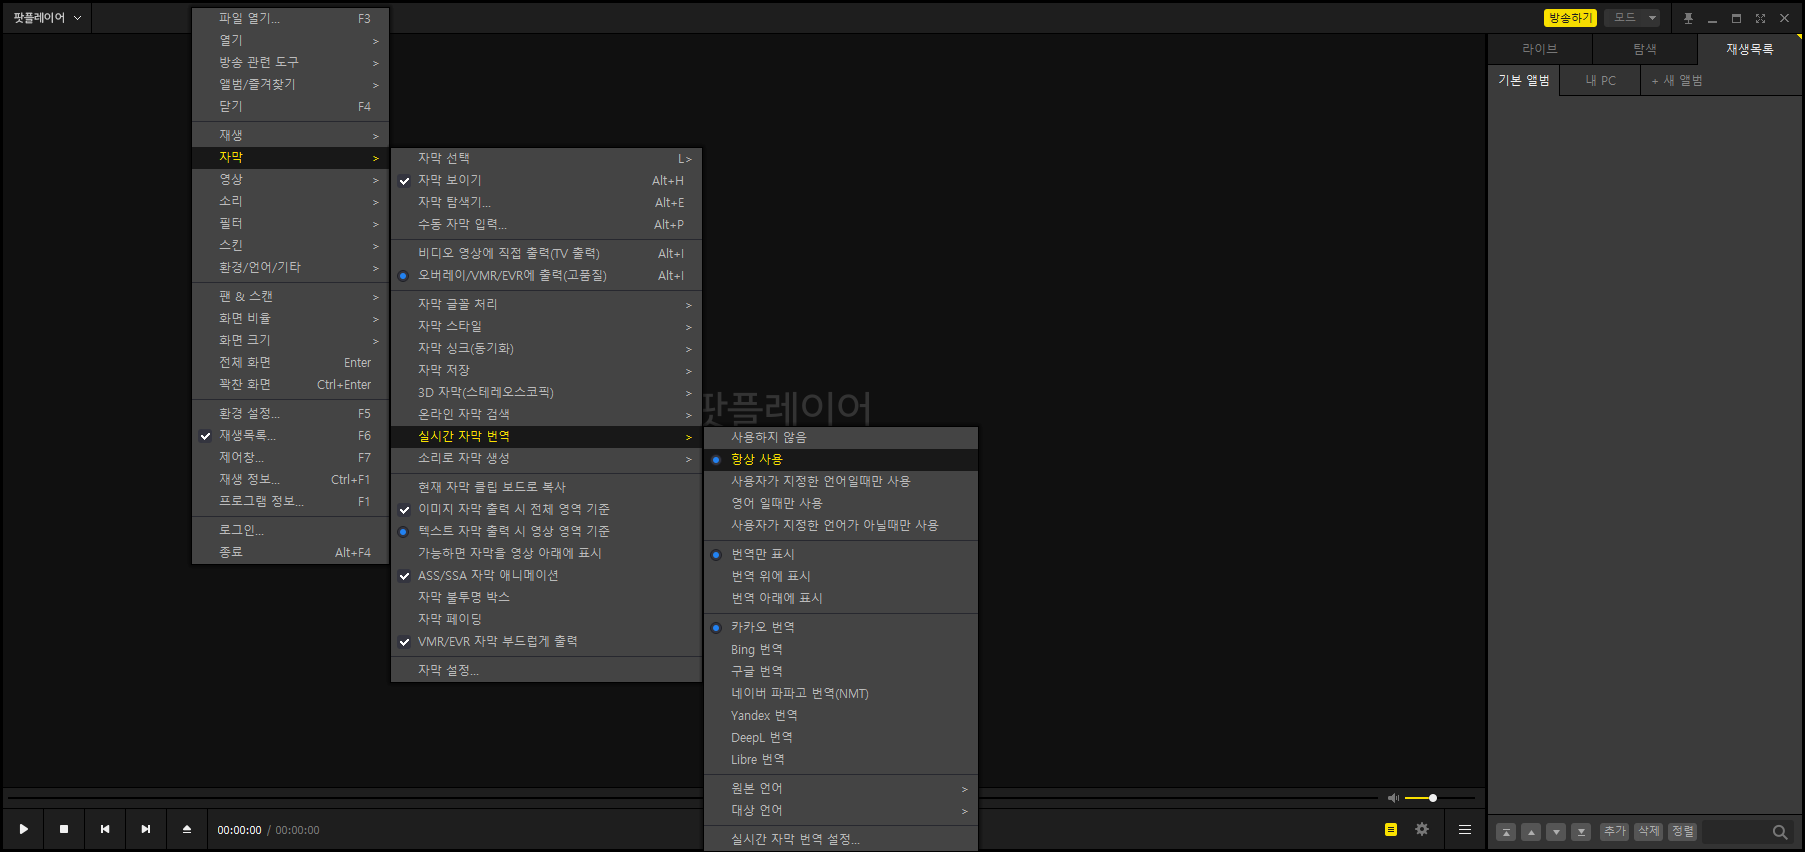
Task: Select 사용하지 않음 translation entry
Action: 841,437
